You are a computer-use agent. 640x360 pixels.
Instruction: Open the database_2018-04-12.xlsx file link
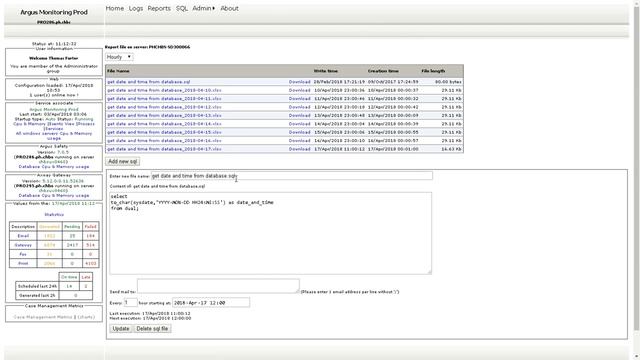[x=164, y=107]
